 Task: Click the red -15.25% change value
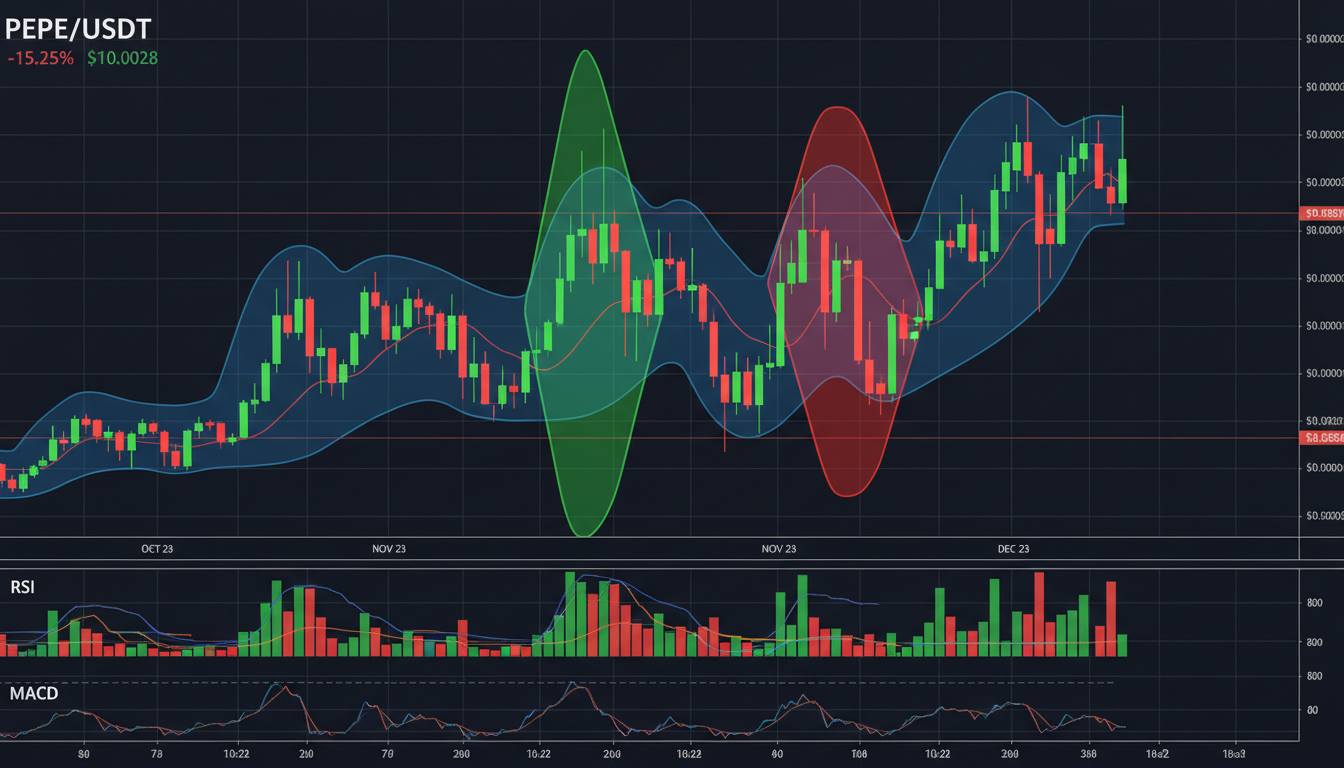click(40, 58)
